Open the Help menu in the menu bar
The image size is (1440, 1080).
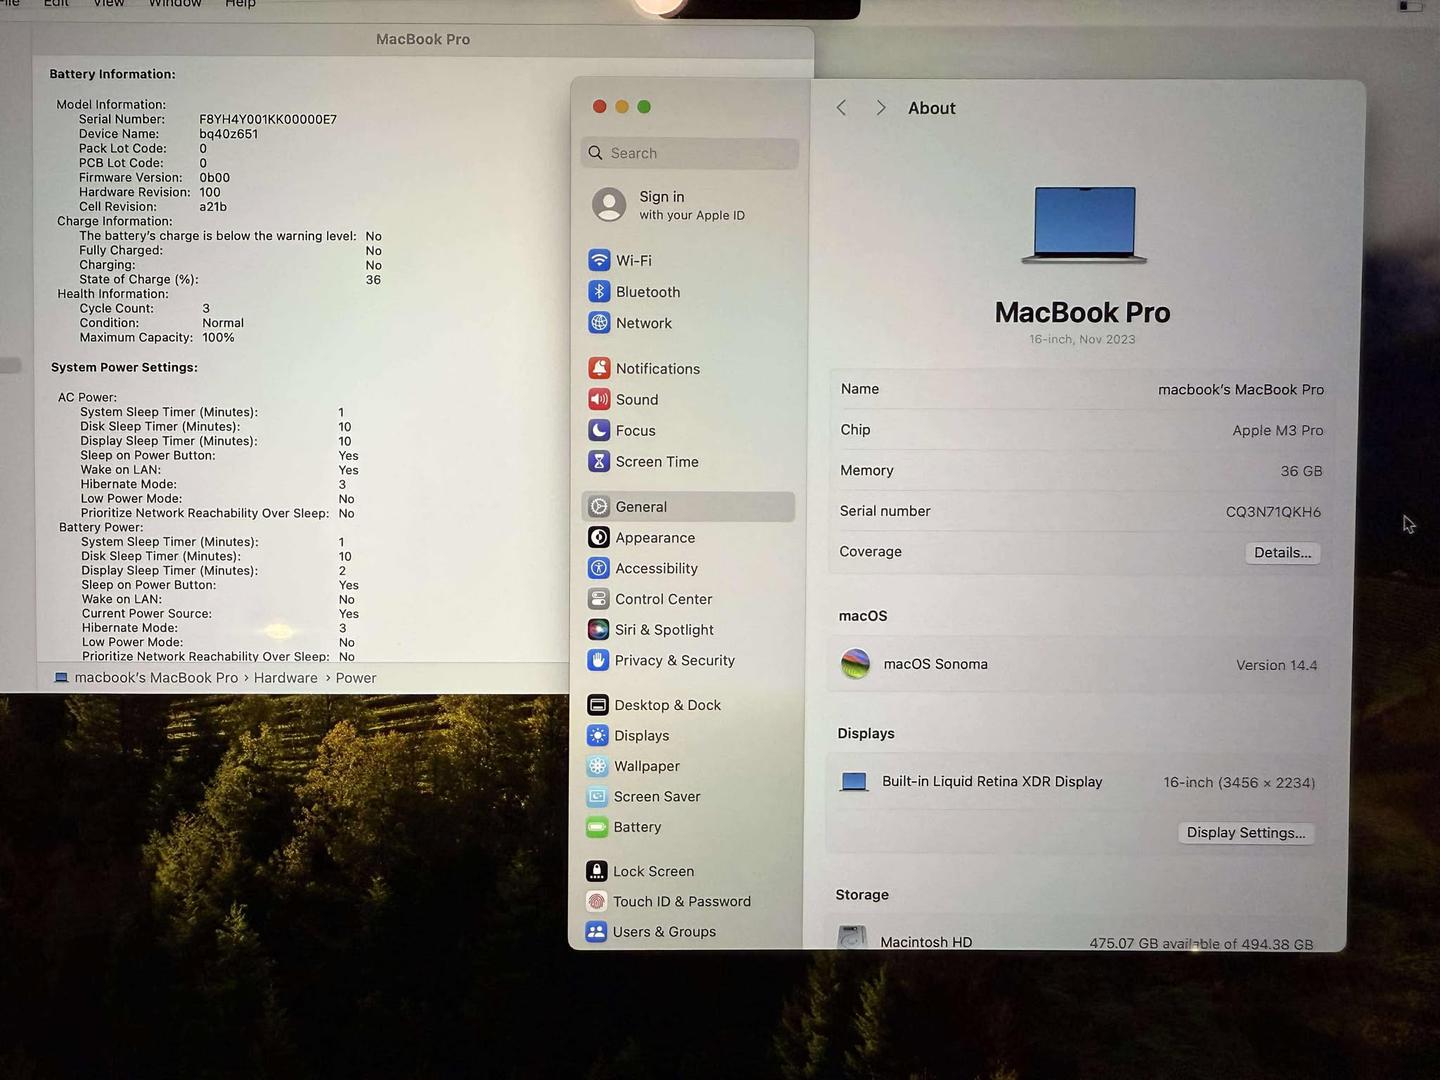pyautogui.click(x=241, y=4)
